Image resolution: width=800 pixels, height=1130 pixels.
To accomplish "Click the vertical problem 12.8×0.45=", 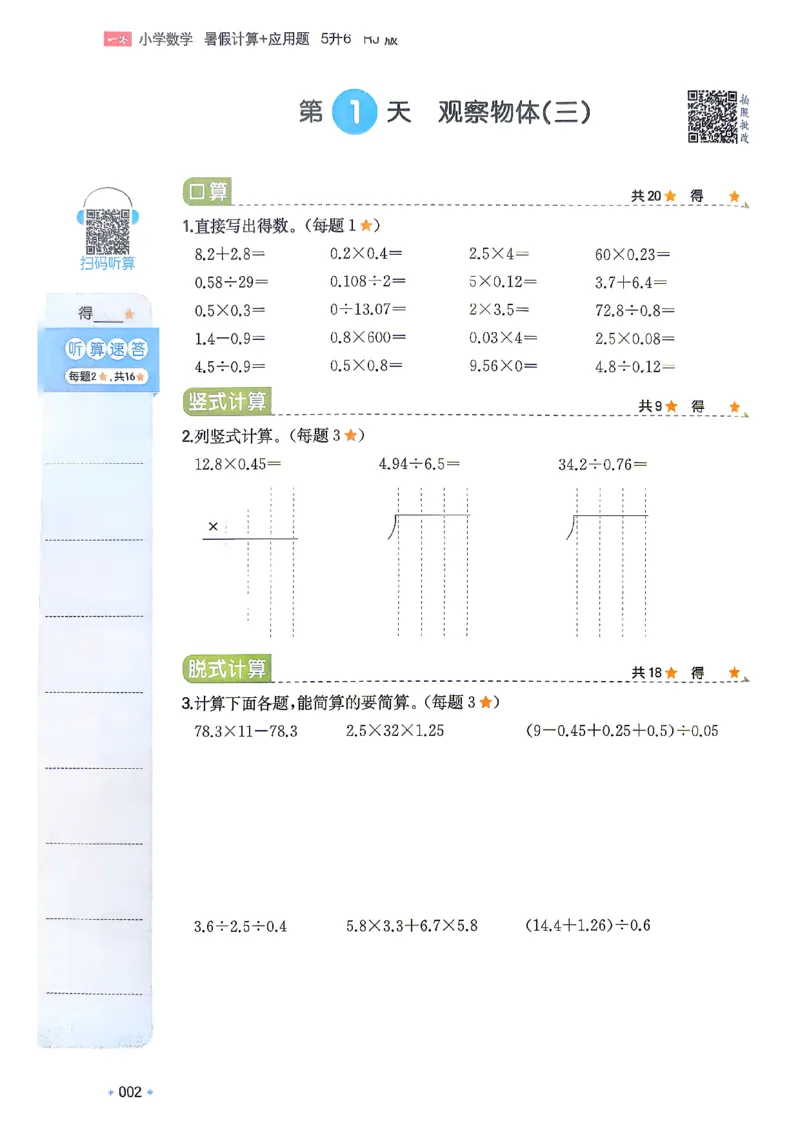I will click(237, 465).
